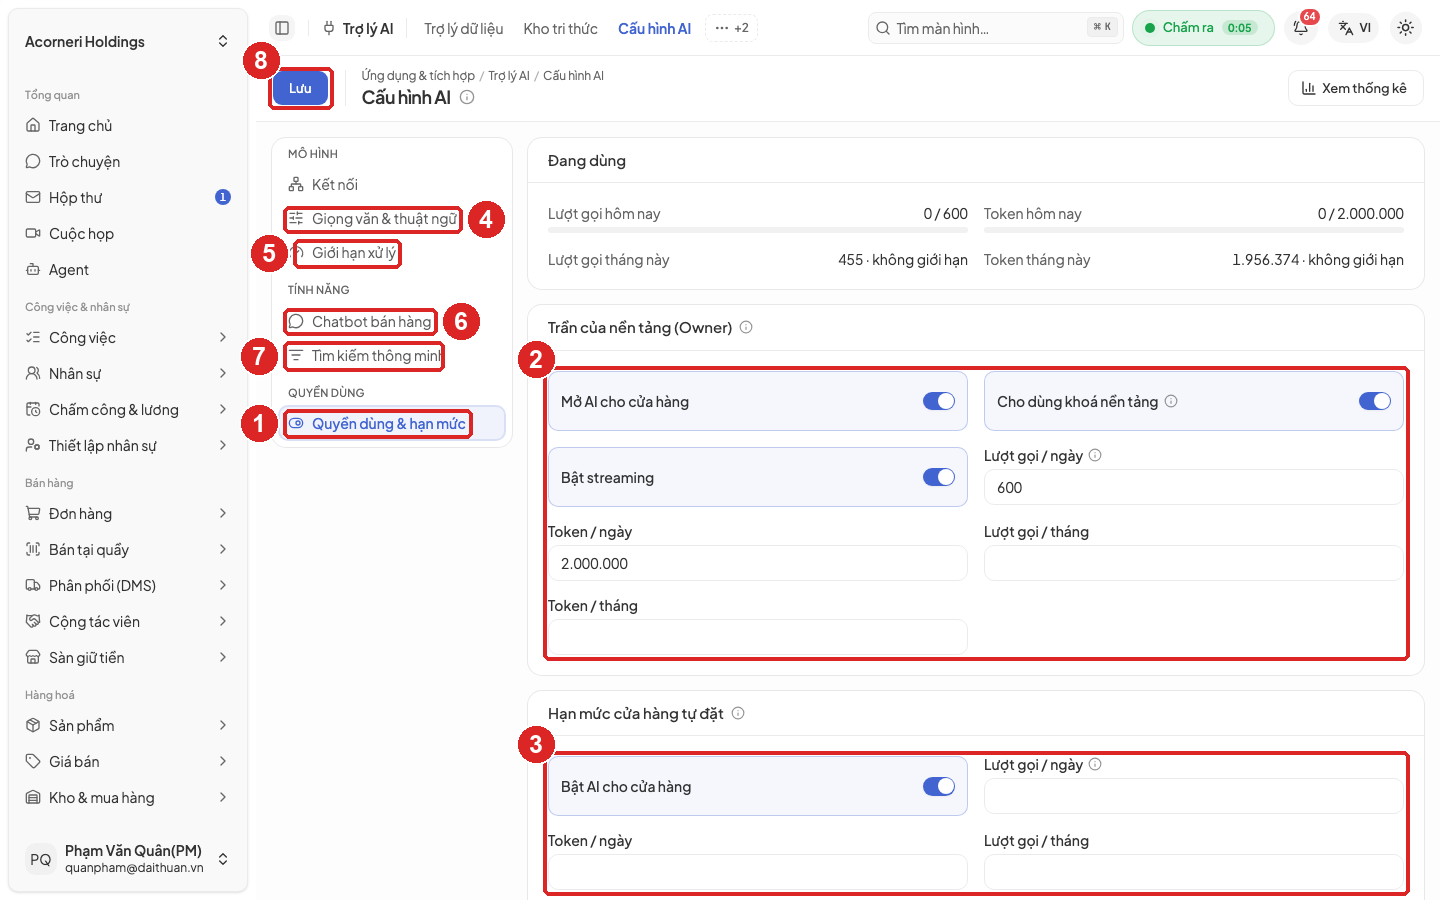
Task: Click Chấm ra check-out button
Action: coord(1203,28)
